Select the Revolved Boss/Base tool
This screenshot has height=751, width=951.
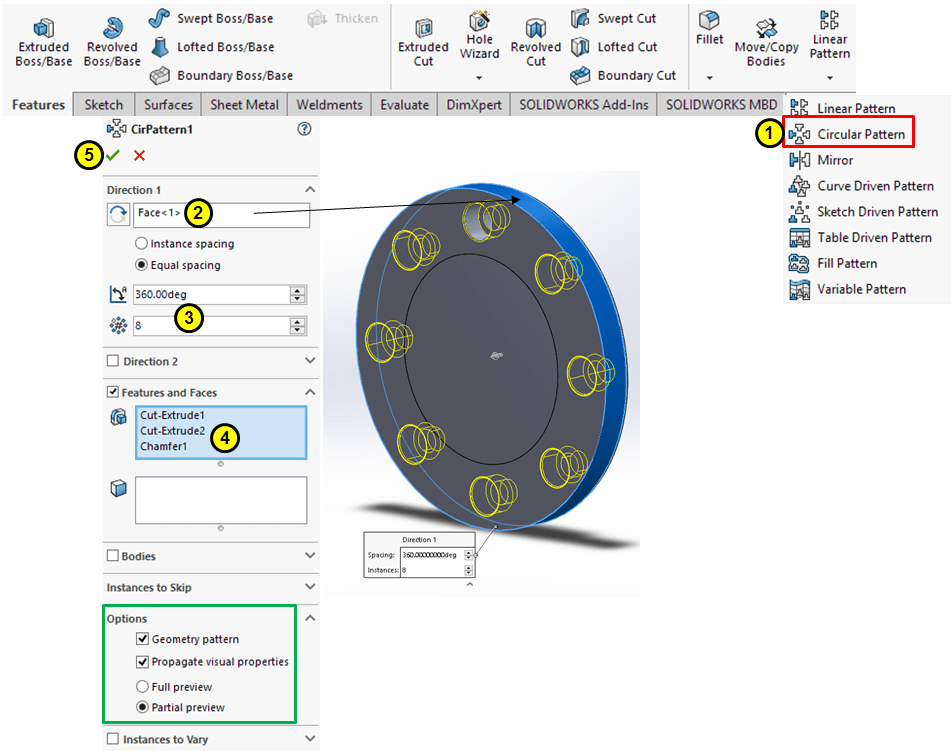pos(112,26)
